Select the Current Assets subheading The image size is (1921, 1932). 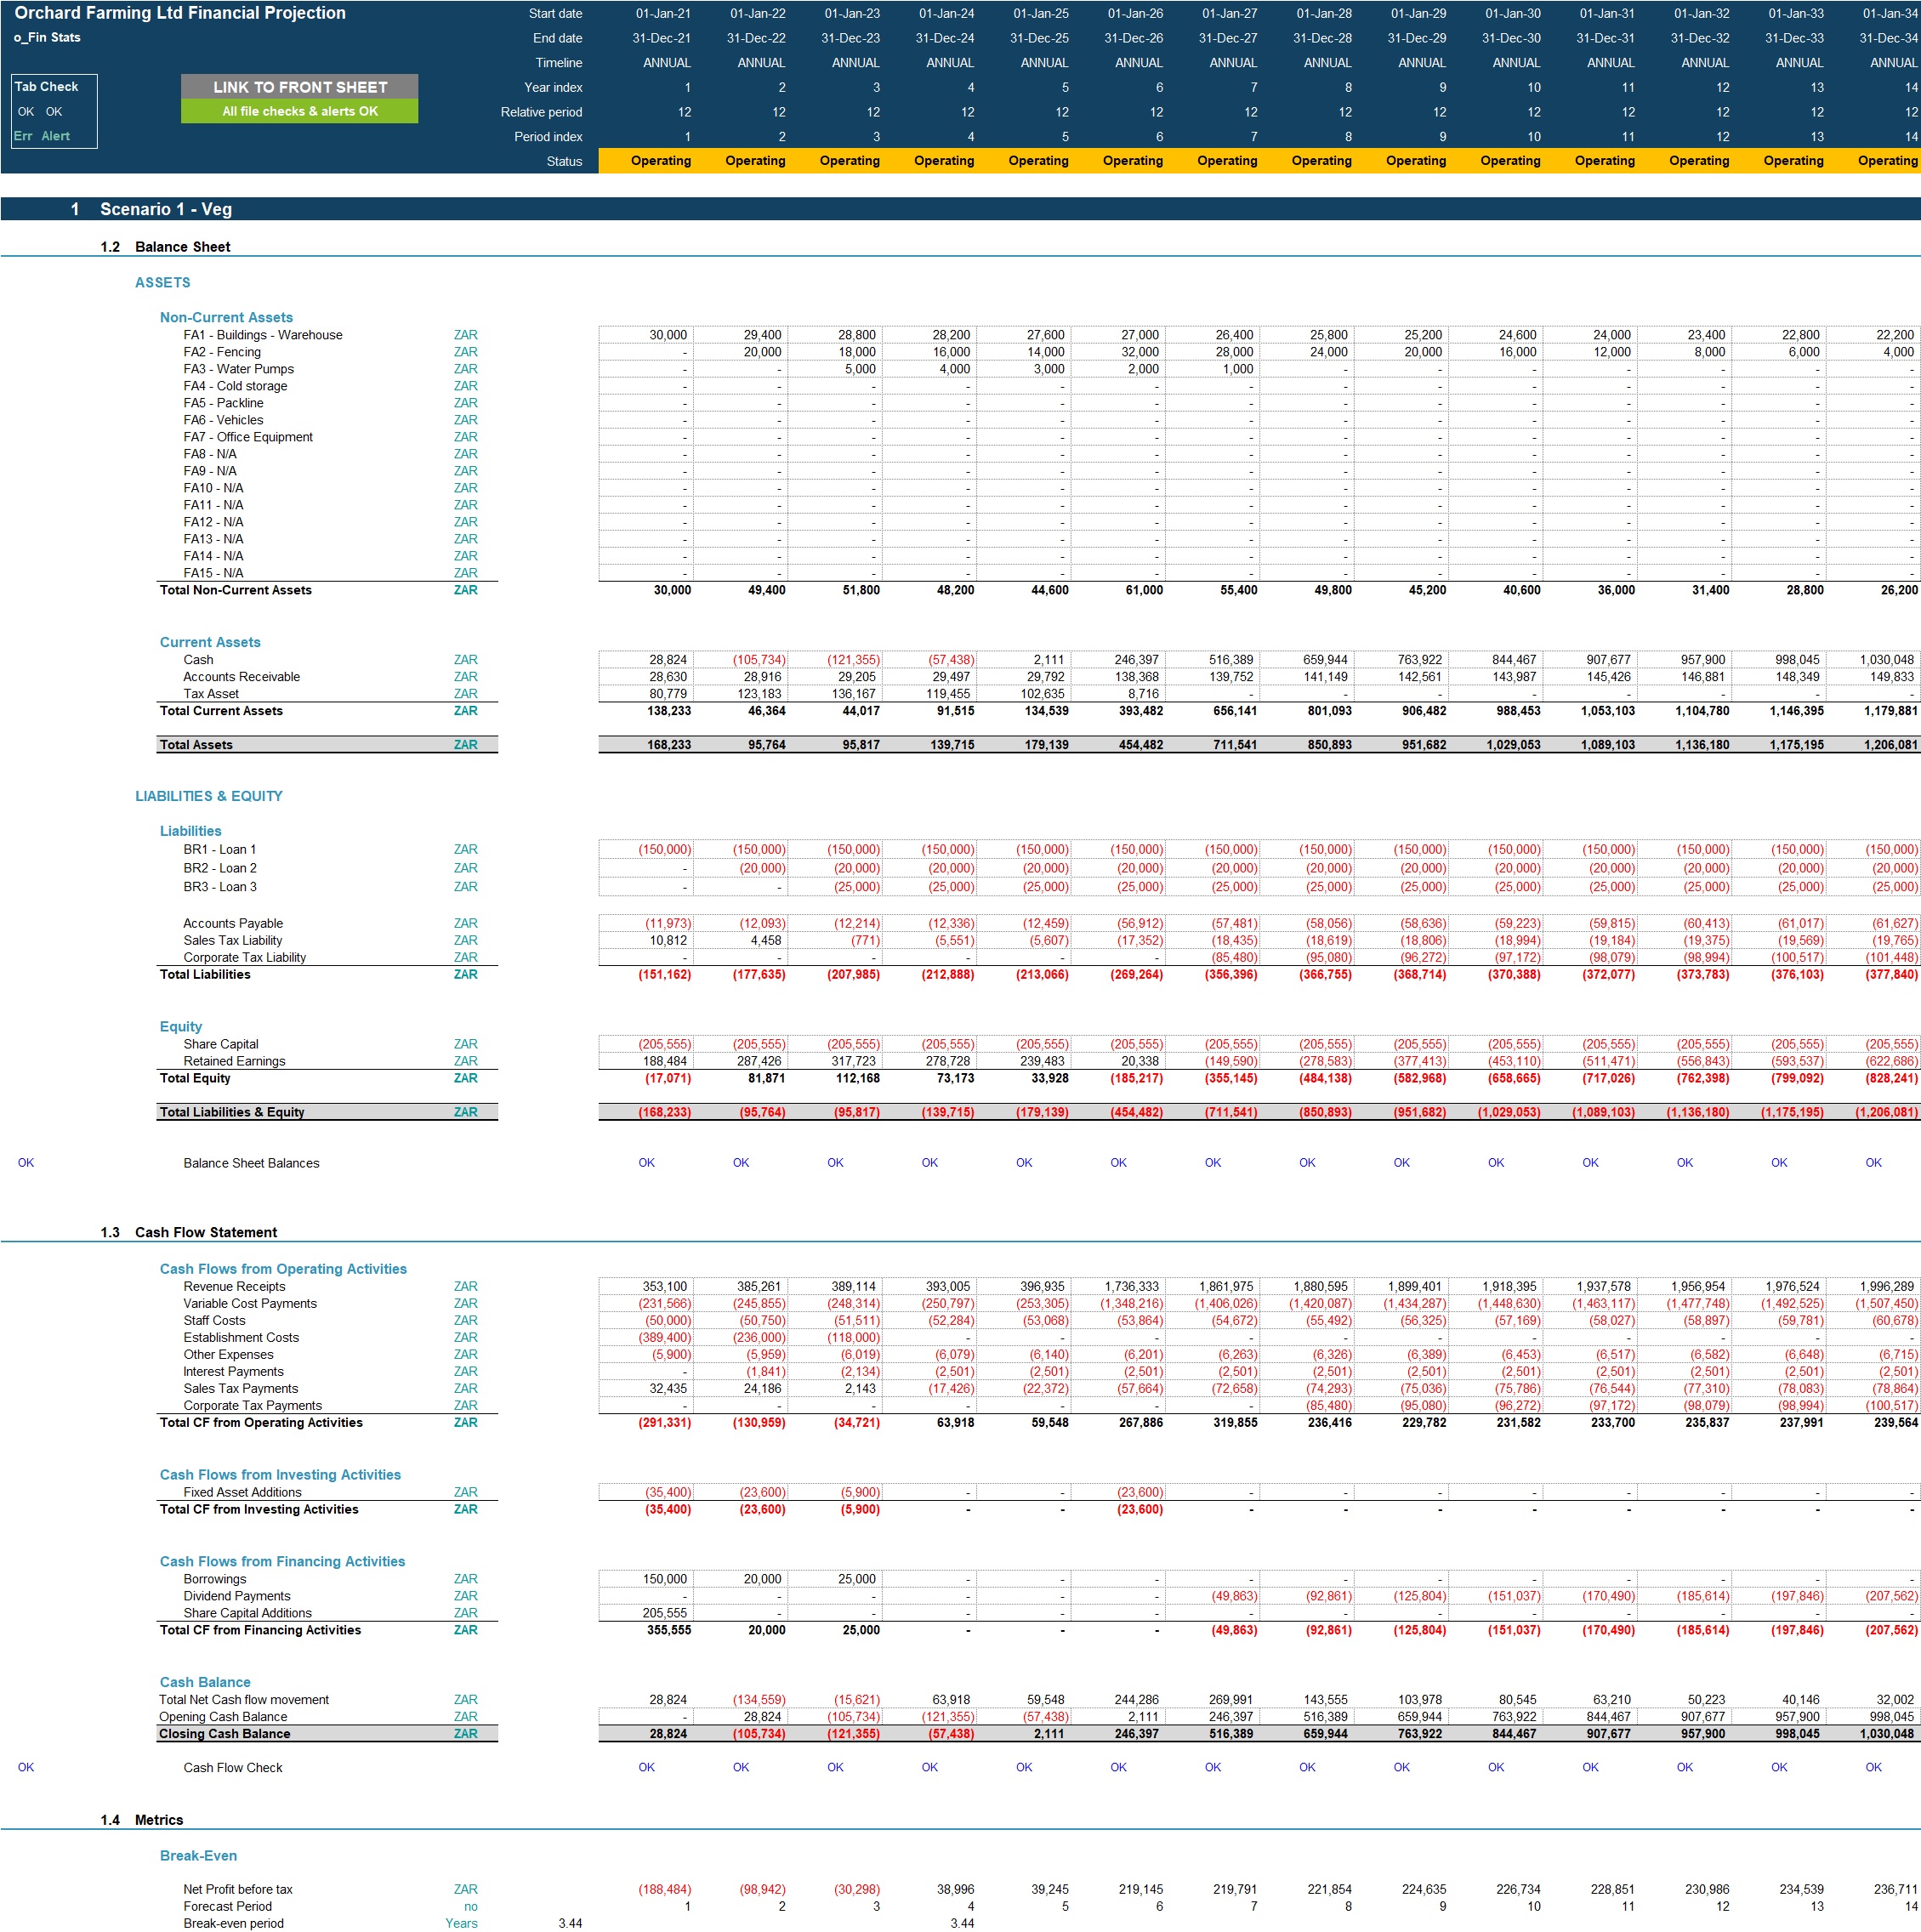point(210,642)
